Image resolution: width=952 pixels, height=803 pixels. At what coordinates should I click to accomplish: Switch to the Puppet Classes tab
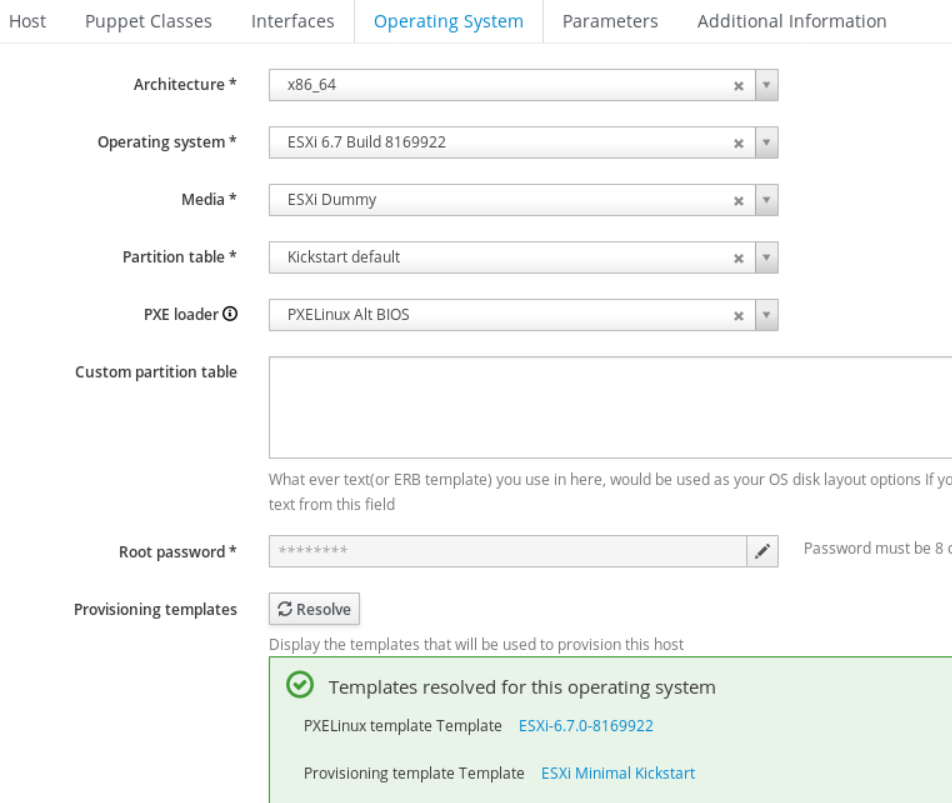coord(148,21)
